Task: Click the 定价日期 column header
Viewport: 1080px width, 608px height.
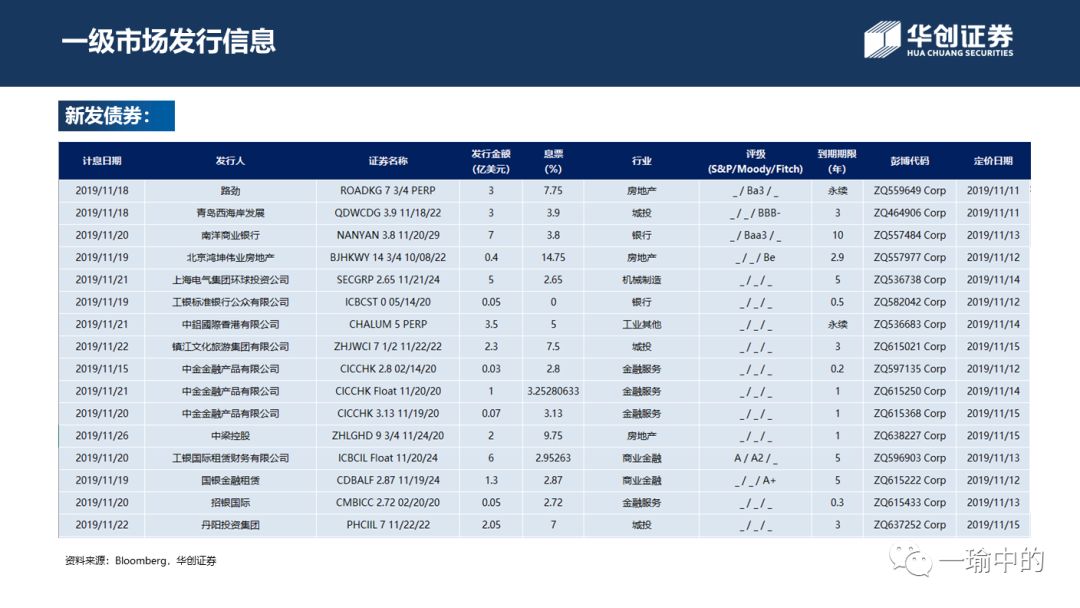Action: pyautogui.click(x=993, y=161)
